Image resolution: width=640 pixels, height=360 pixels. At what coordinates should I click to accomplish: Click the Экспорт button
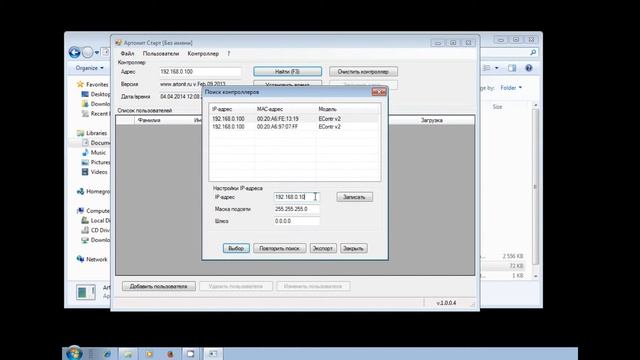[323, 248]
